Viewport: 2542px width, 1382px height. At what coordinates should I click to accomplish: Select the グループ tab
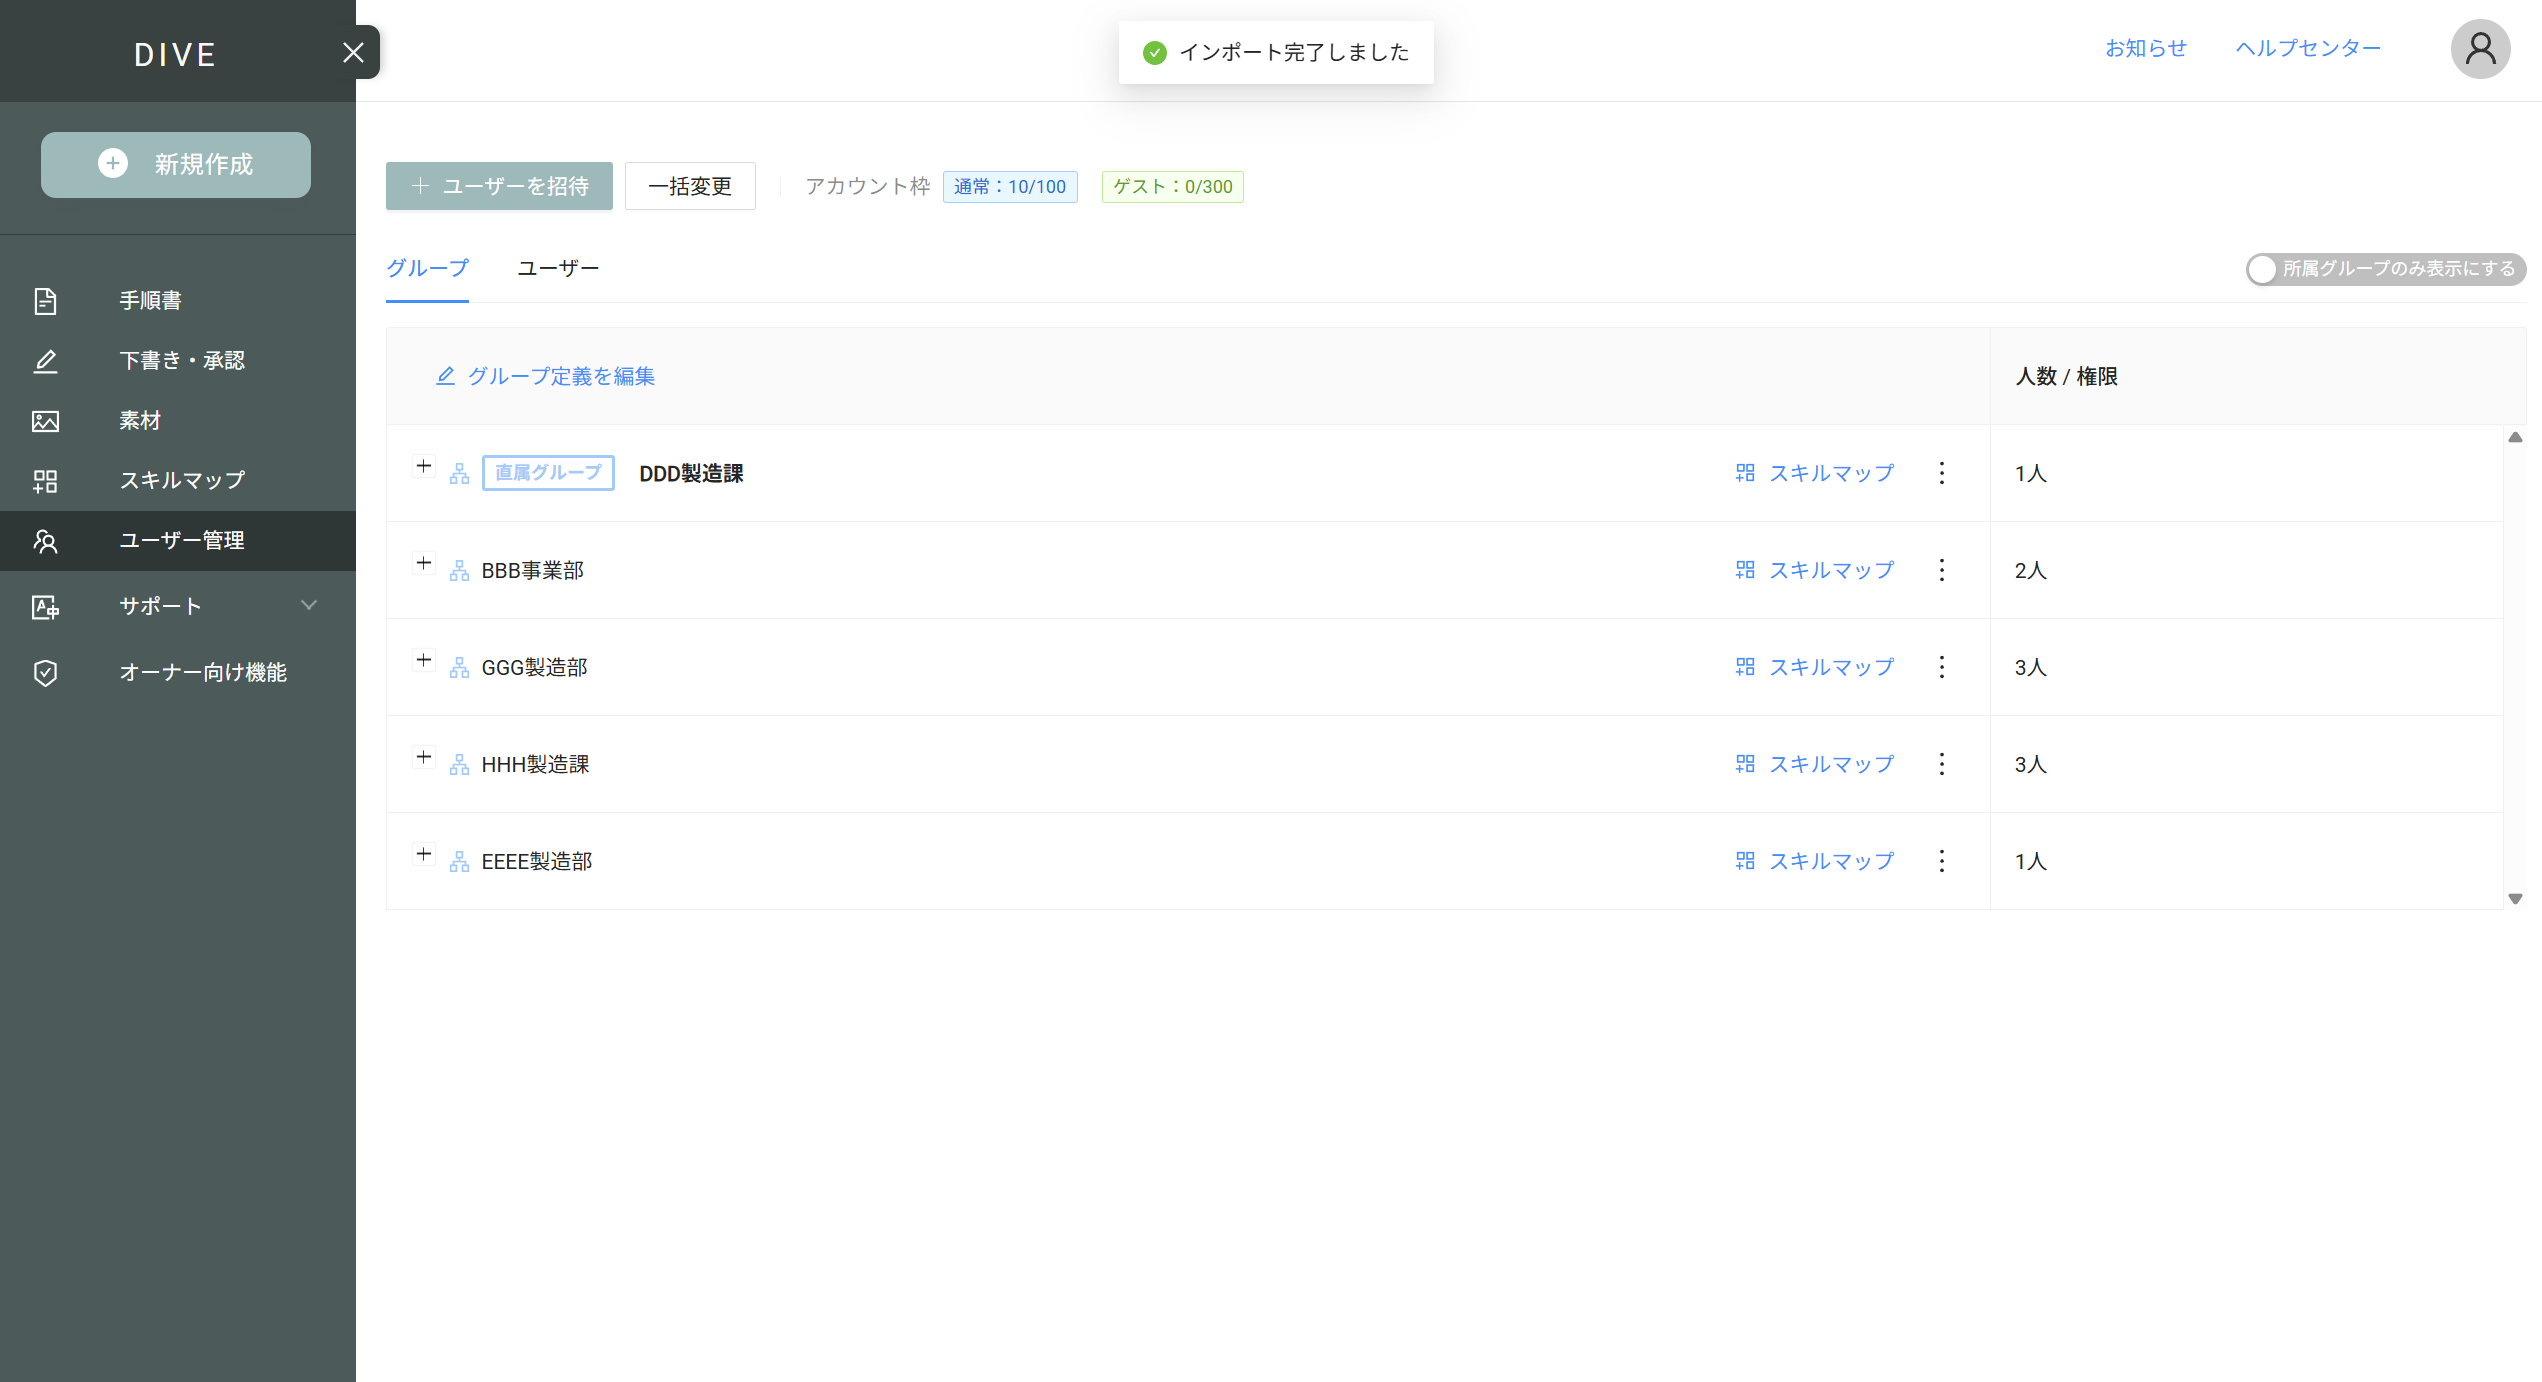coord(427,268)
